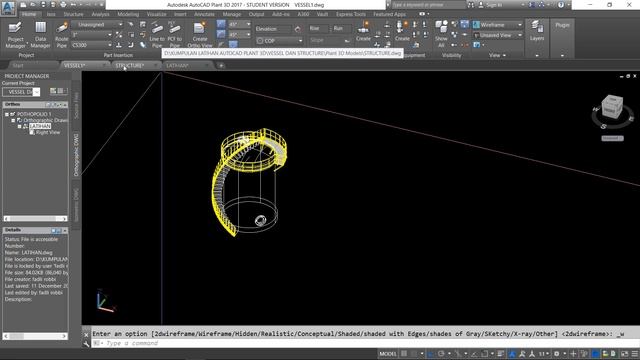Close the command line with its X icon
Screen dimensions: 640x360
[86, 334]
